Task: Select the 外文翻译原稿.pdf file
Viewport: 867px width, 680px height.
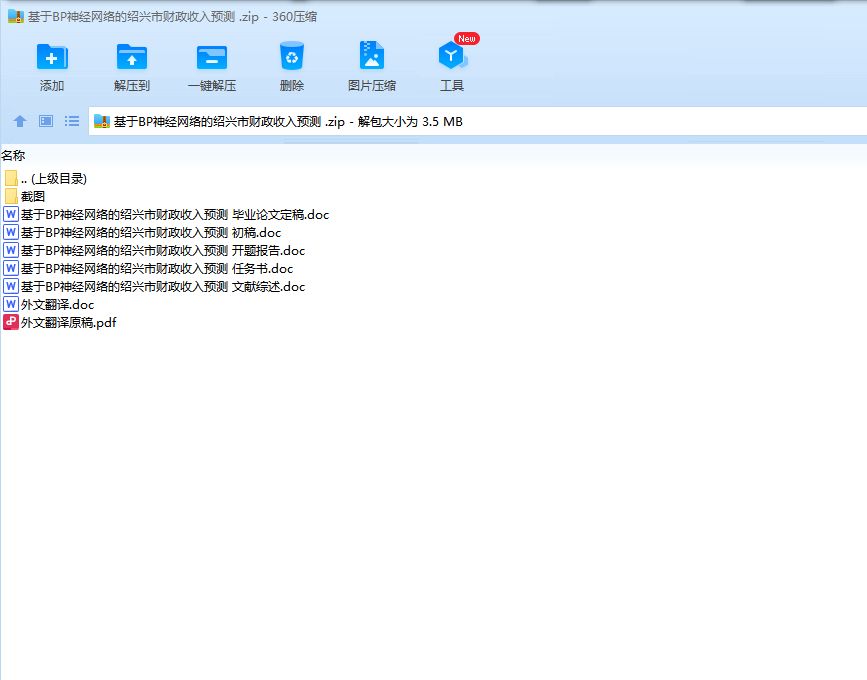Action: pos(60,322)
